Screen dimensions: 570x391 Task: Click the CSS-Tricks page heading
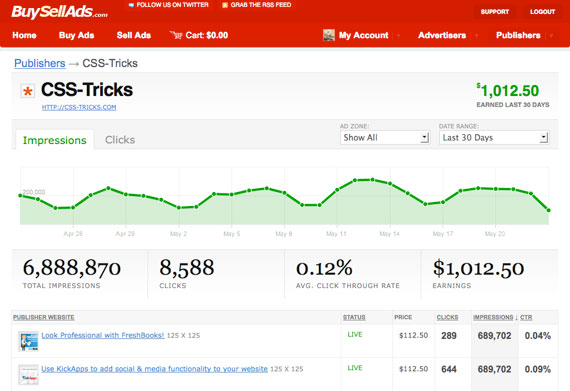tap(87, 90)
